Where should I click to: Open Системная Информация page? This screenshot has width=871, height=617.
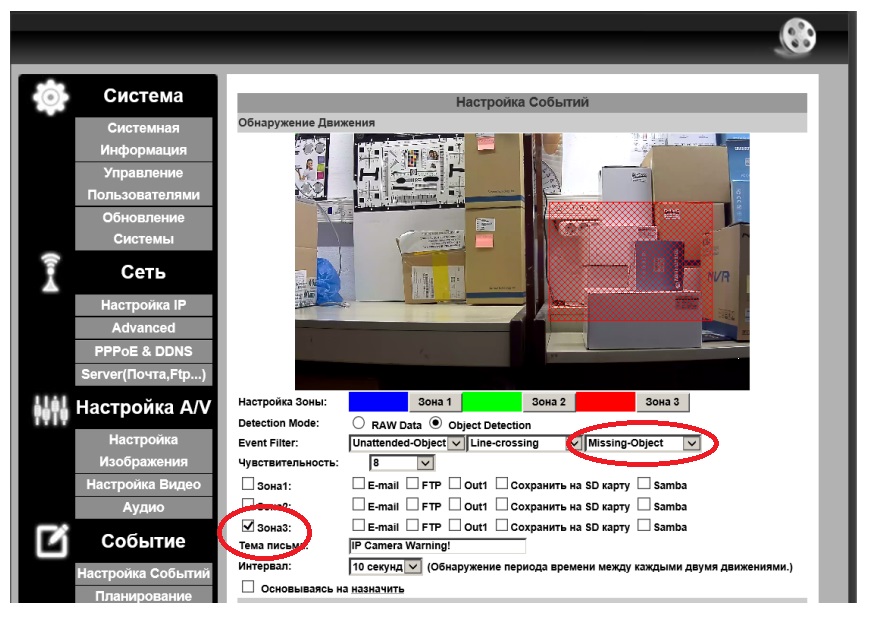[143, 139]
